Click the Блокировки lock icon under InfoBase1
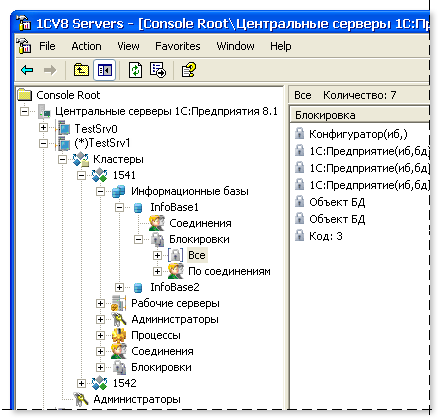440x420 pixels. tap(157, 239)
